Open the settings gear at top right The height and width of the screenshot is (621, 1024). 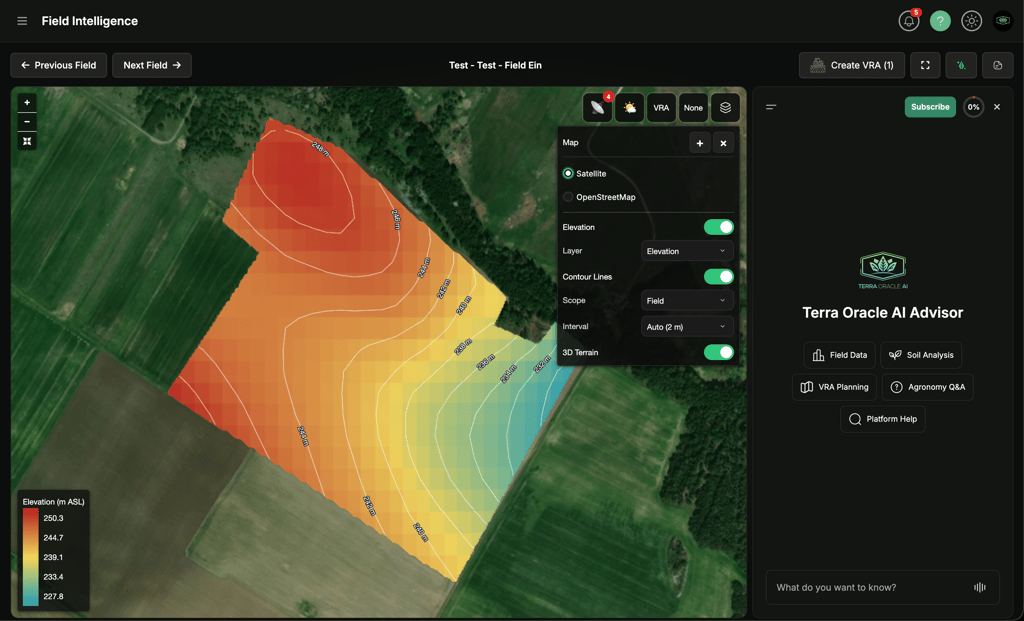tap(971, 21)
